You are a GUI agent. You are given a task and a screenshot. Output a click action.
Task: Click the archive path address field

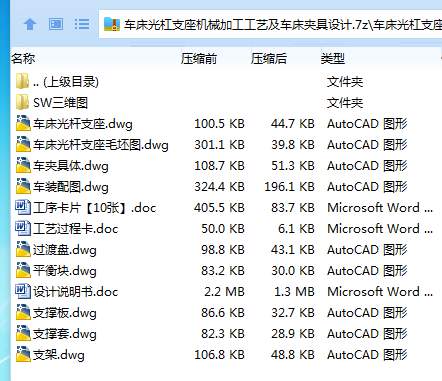[270, 24]
